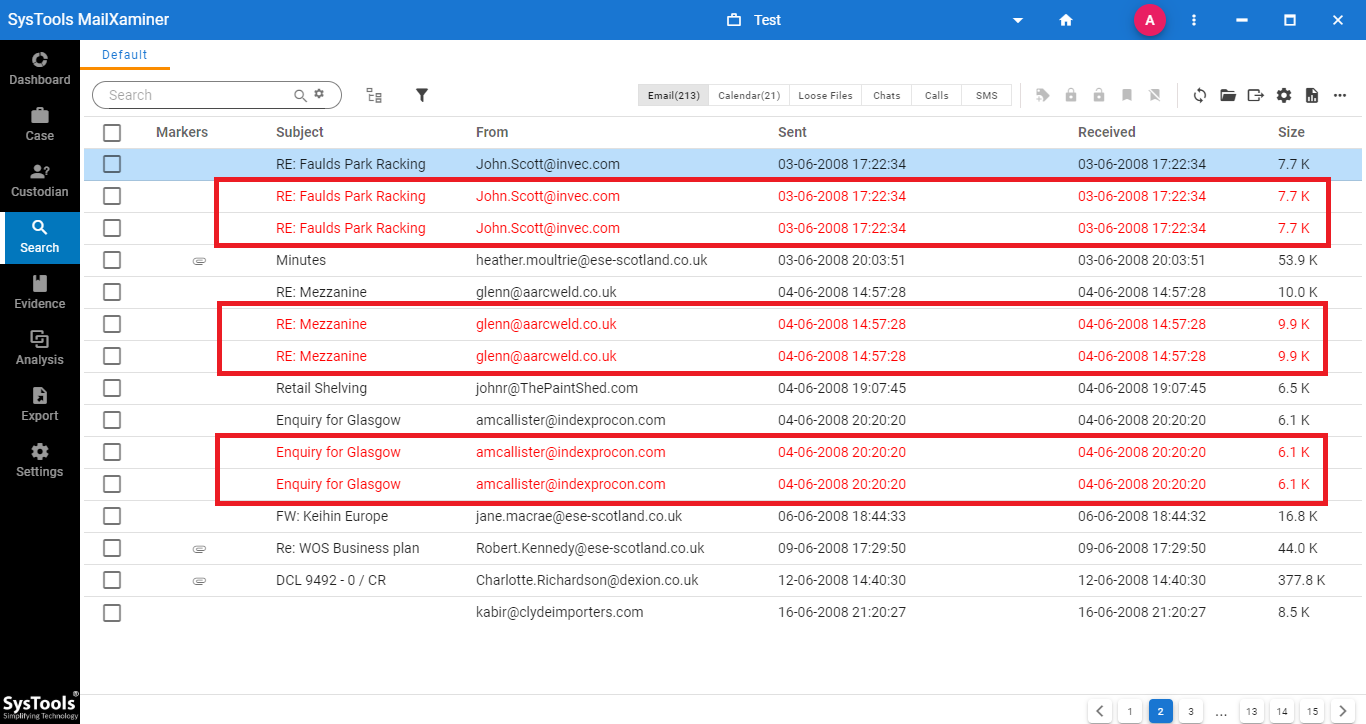Click the report chart file icon
Viewport: 1366px width, 724px height.
pyautogui.click(x=1312, y=95)
